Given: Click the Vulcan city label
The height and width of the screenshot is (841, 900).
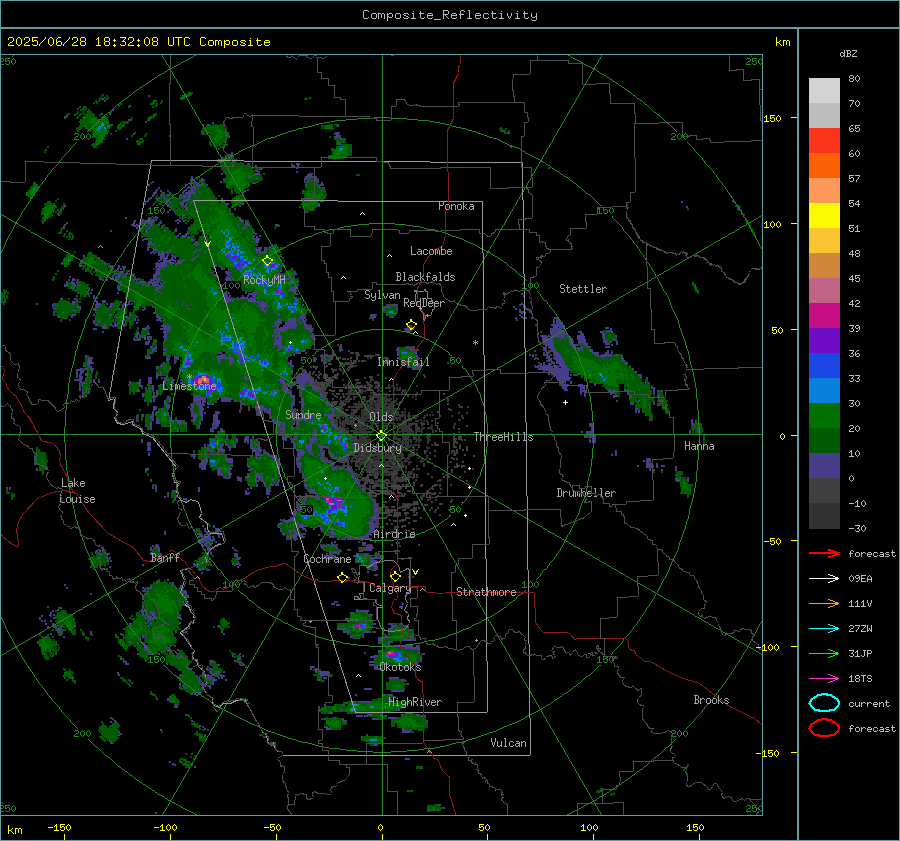Looking at the screenshot, I should (508, 743).
